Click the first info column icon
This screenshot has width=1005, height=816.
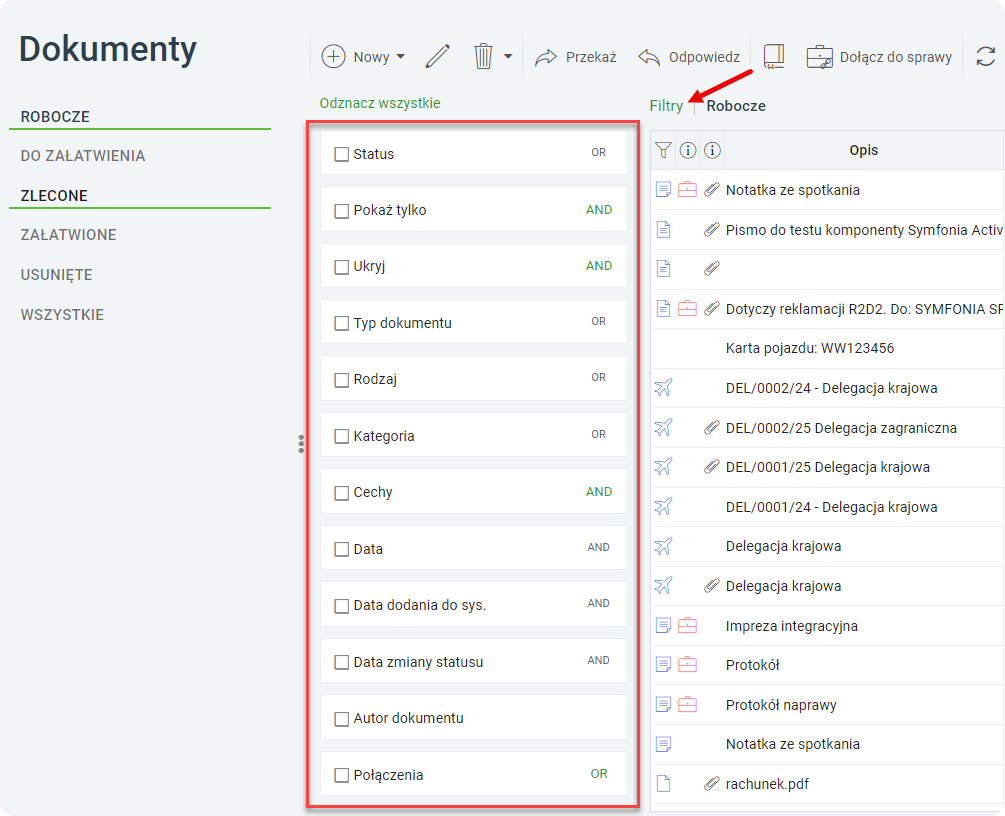[x=688, y=150]
